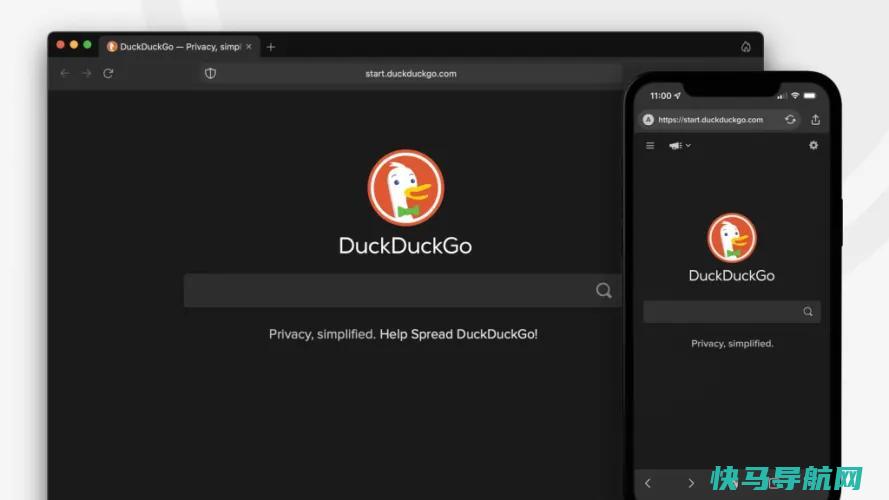Viewport: 889px width, 500px height.
Task: Click the desktop browser back arrow
Action: pyautogui.click(x=65, y=73)
